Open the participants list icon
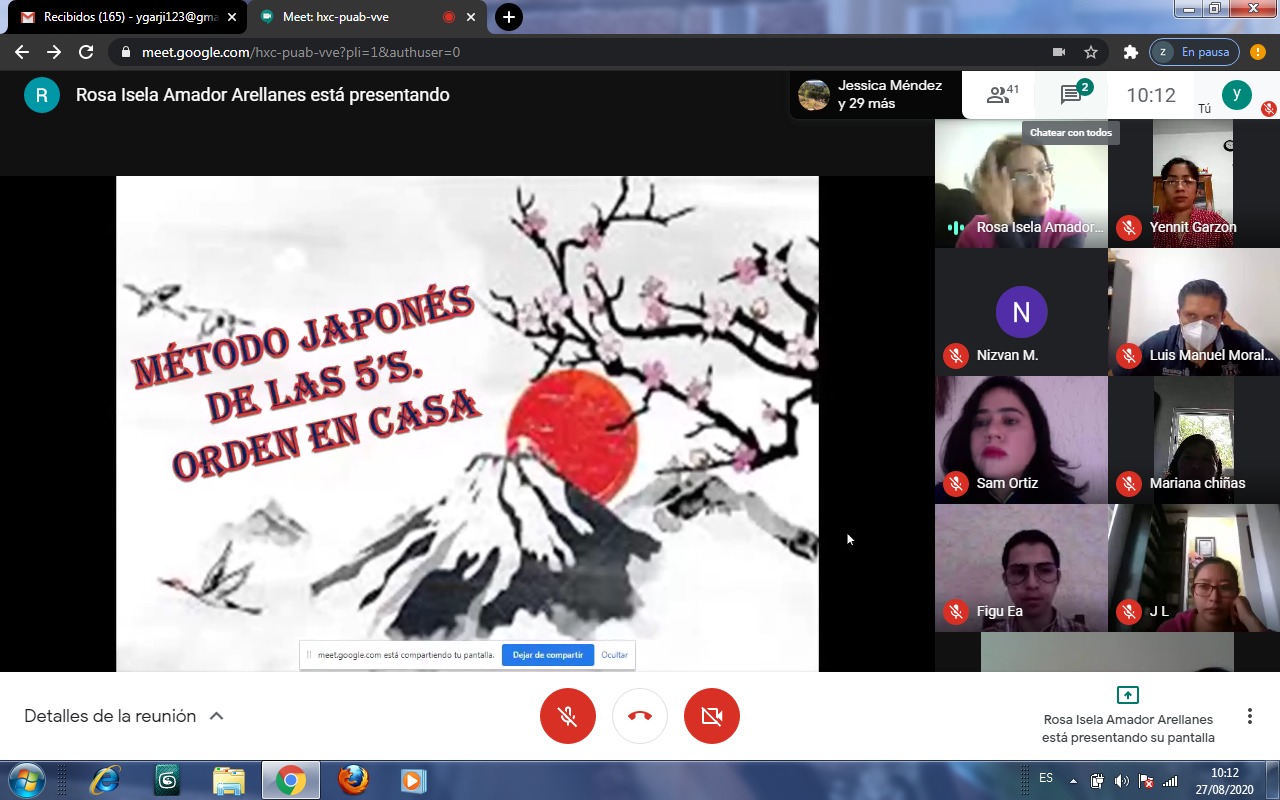 pyautogui.click(x=1000, y=95)
